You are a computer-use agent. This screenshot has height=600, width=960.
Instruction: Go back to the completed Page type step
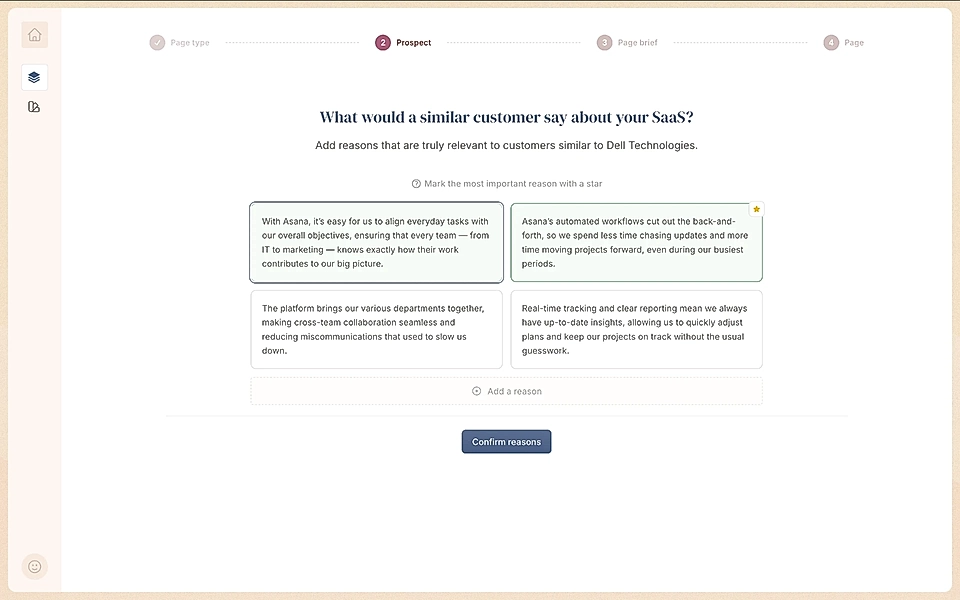pyautogui.click(x=180, y=42)
